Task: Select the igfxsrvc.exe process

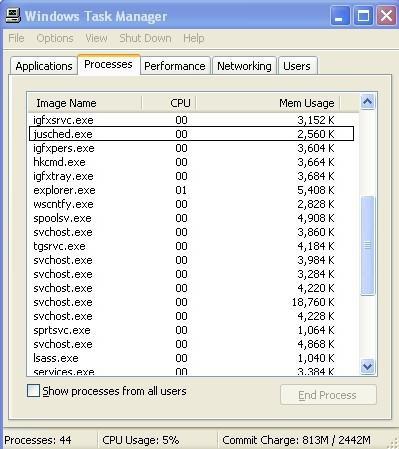Action: (x=192, y=120)
